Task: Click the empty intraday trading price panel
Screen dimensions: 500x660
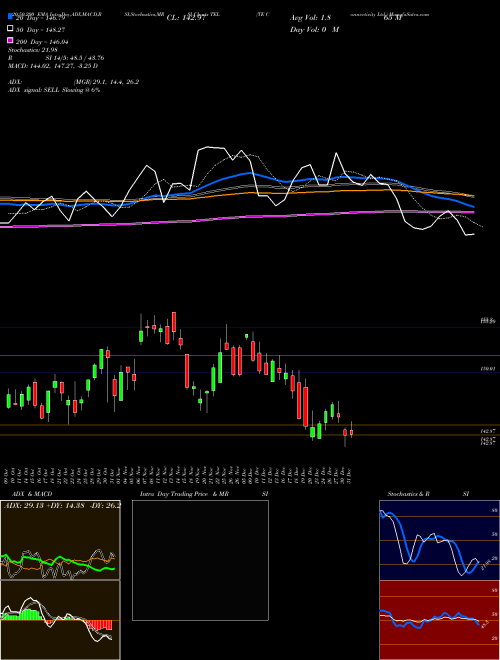Action: [x=200, y=560]
